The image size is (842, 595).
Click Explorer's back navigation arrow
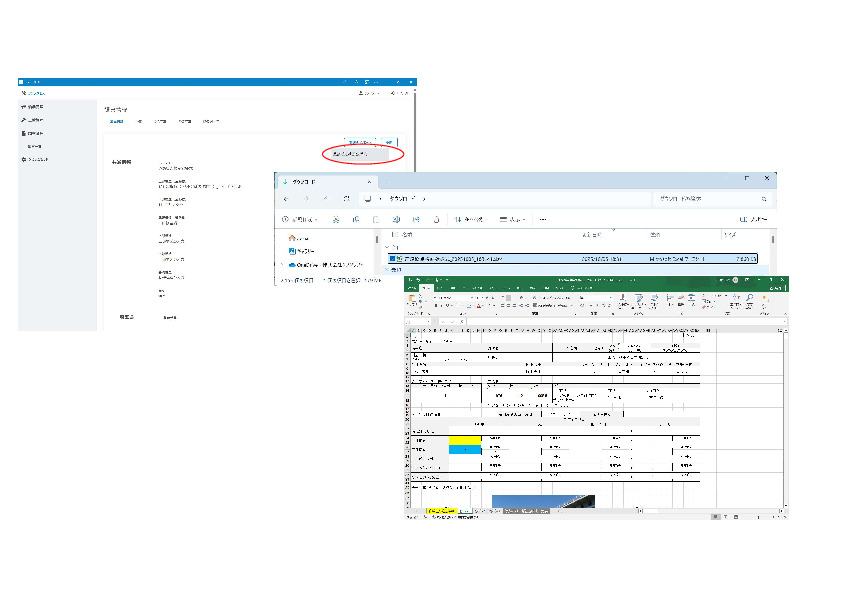(287, 199)
